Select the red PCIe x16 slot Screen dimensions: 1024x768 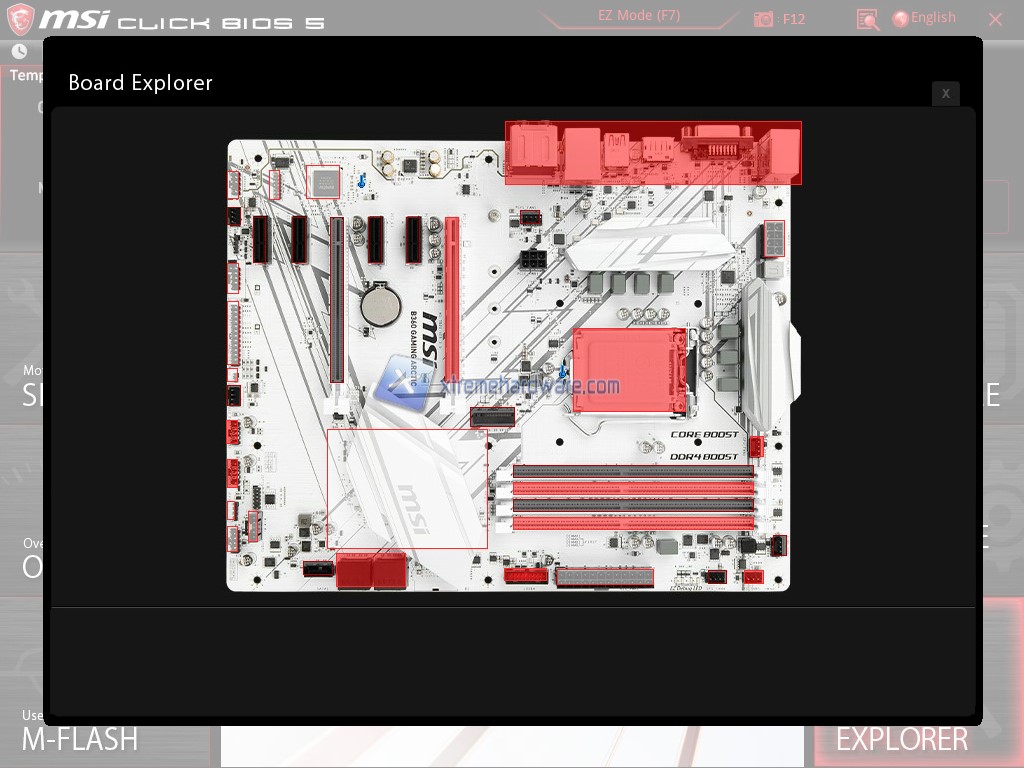(452, 299)
